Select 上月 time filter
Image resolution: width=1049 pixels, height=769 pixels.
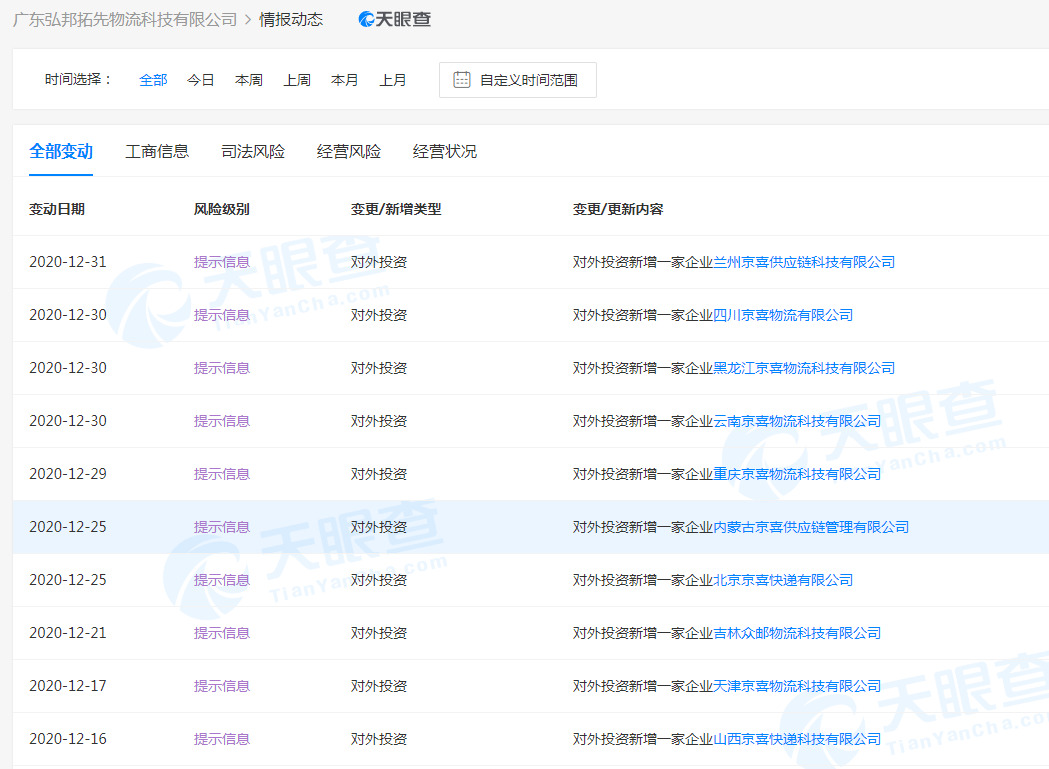(393, 80)
